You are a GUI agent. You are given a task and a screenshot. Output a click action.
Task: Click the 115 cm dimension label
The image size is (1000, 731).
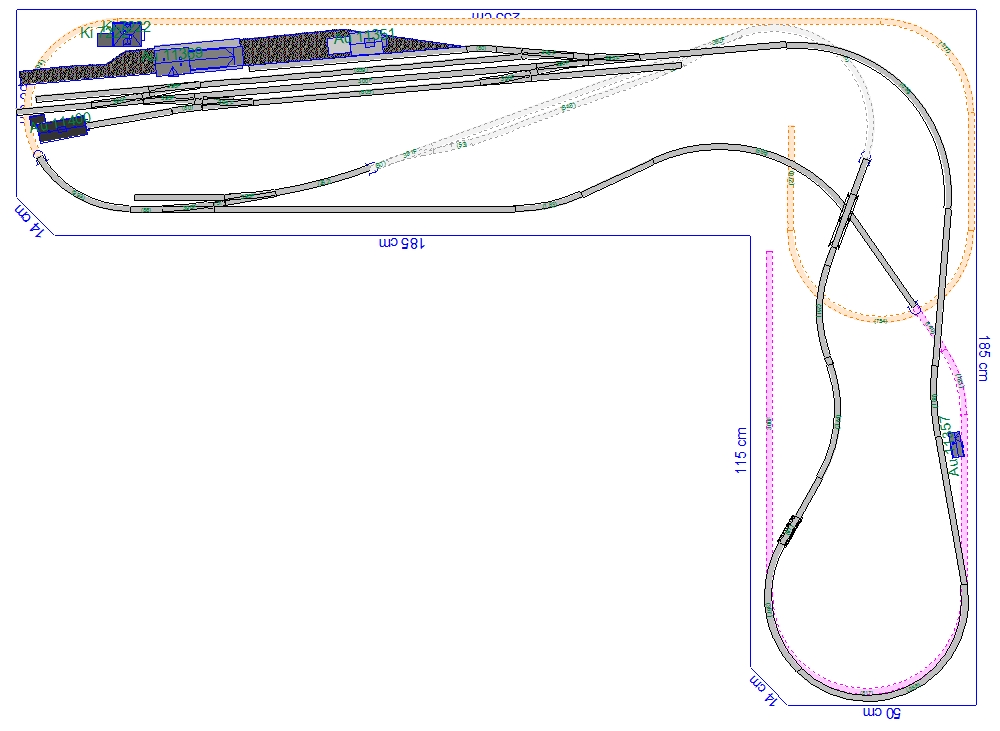point(741,450)
